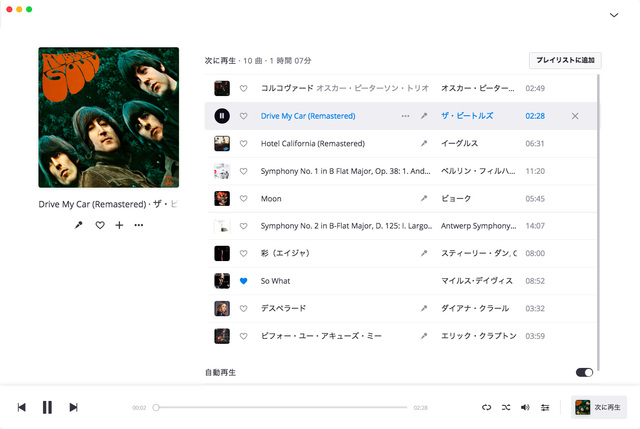Favorite the コルコヴァード track
Viewport: 640px width, 429px height.
pyautogui.click(x=243, y=88)
